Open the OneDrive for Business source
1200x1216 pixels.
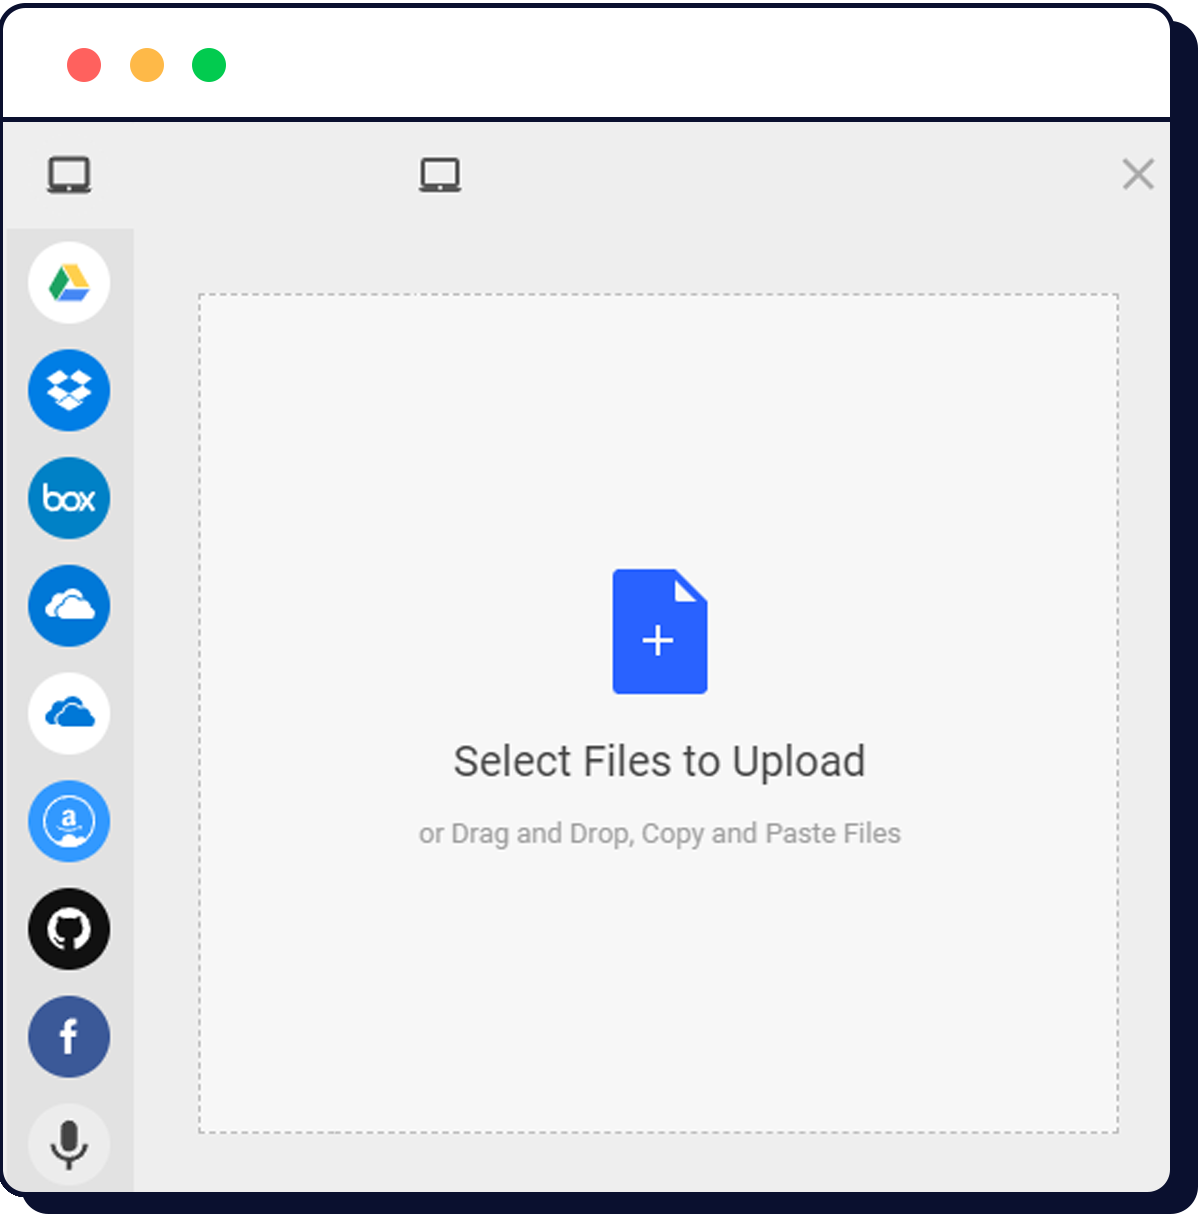click(x=68, y=713)
